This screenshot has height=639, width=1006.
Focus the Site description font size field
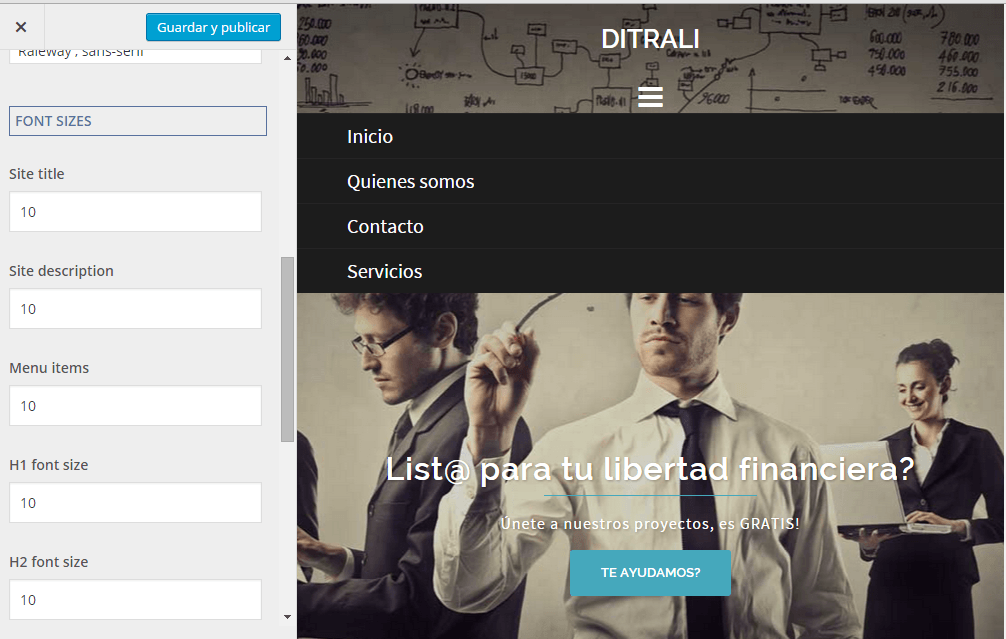pyautogui.click(x=135, y=309)
